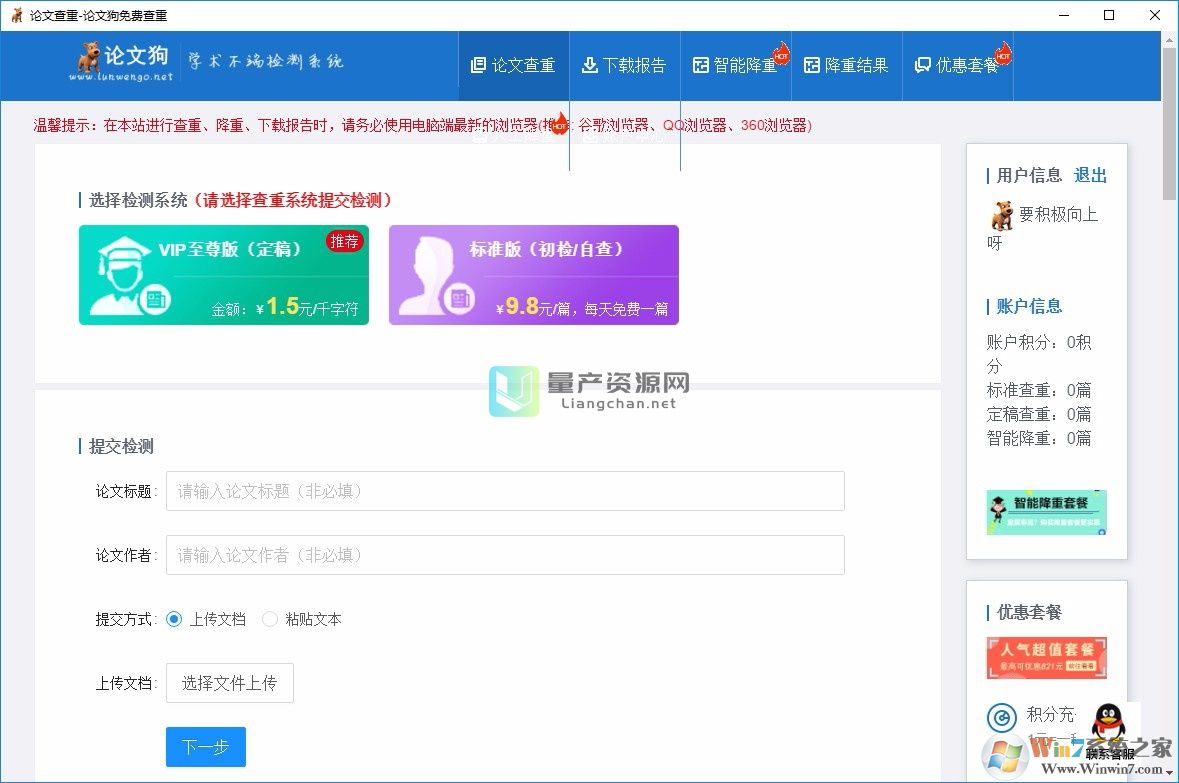Click the 积分充值 circular icon in sidebar
Image resolution: width=1179 pixels, height=783 pixels.
coord(1001,717)
